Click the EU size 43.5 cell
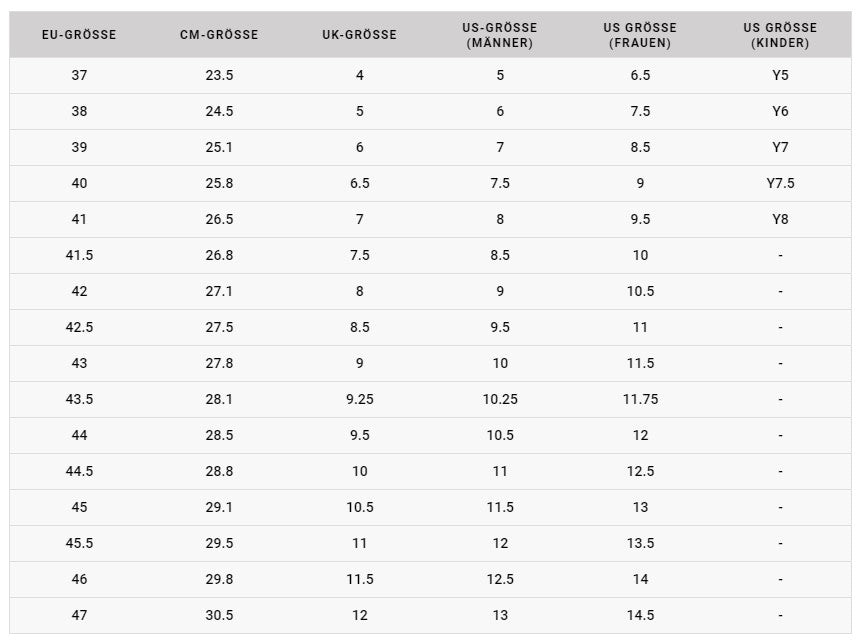The image size is (861, 643). [79, 399]
